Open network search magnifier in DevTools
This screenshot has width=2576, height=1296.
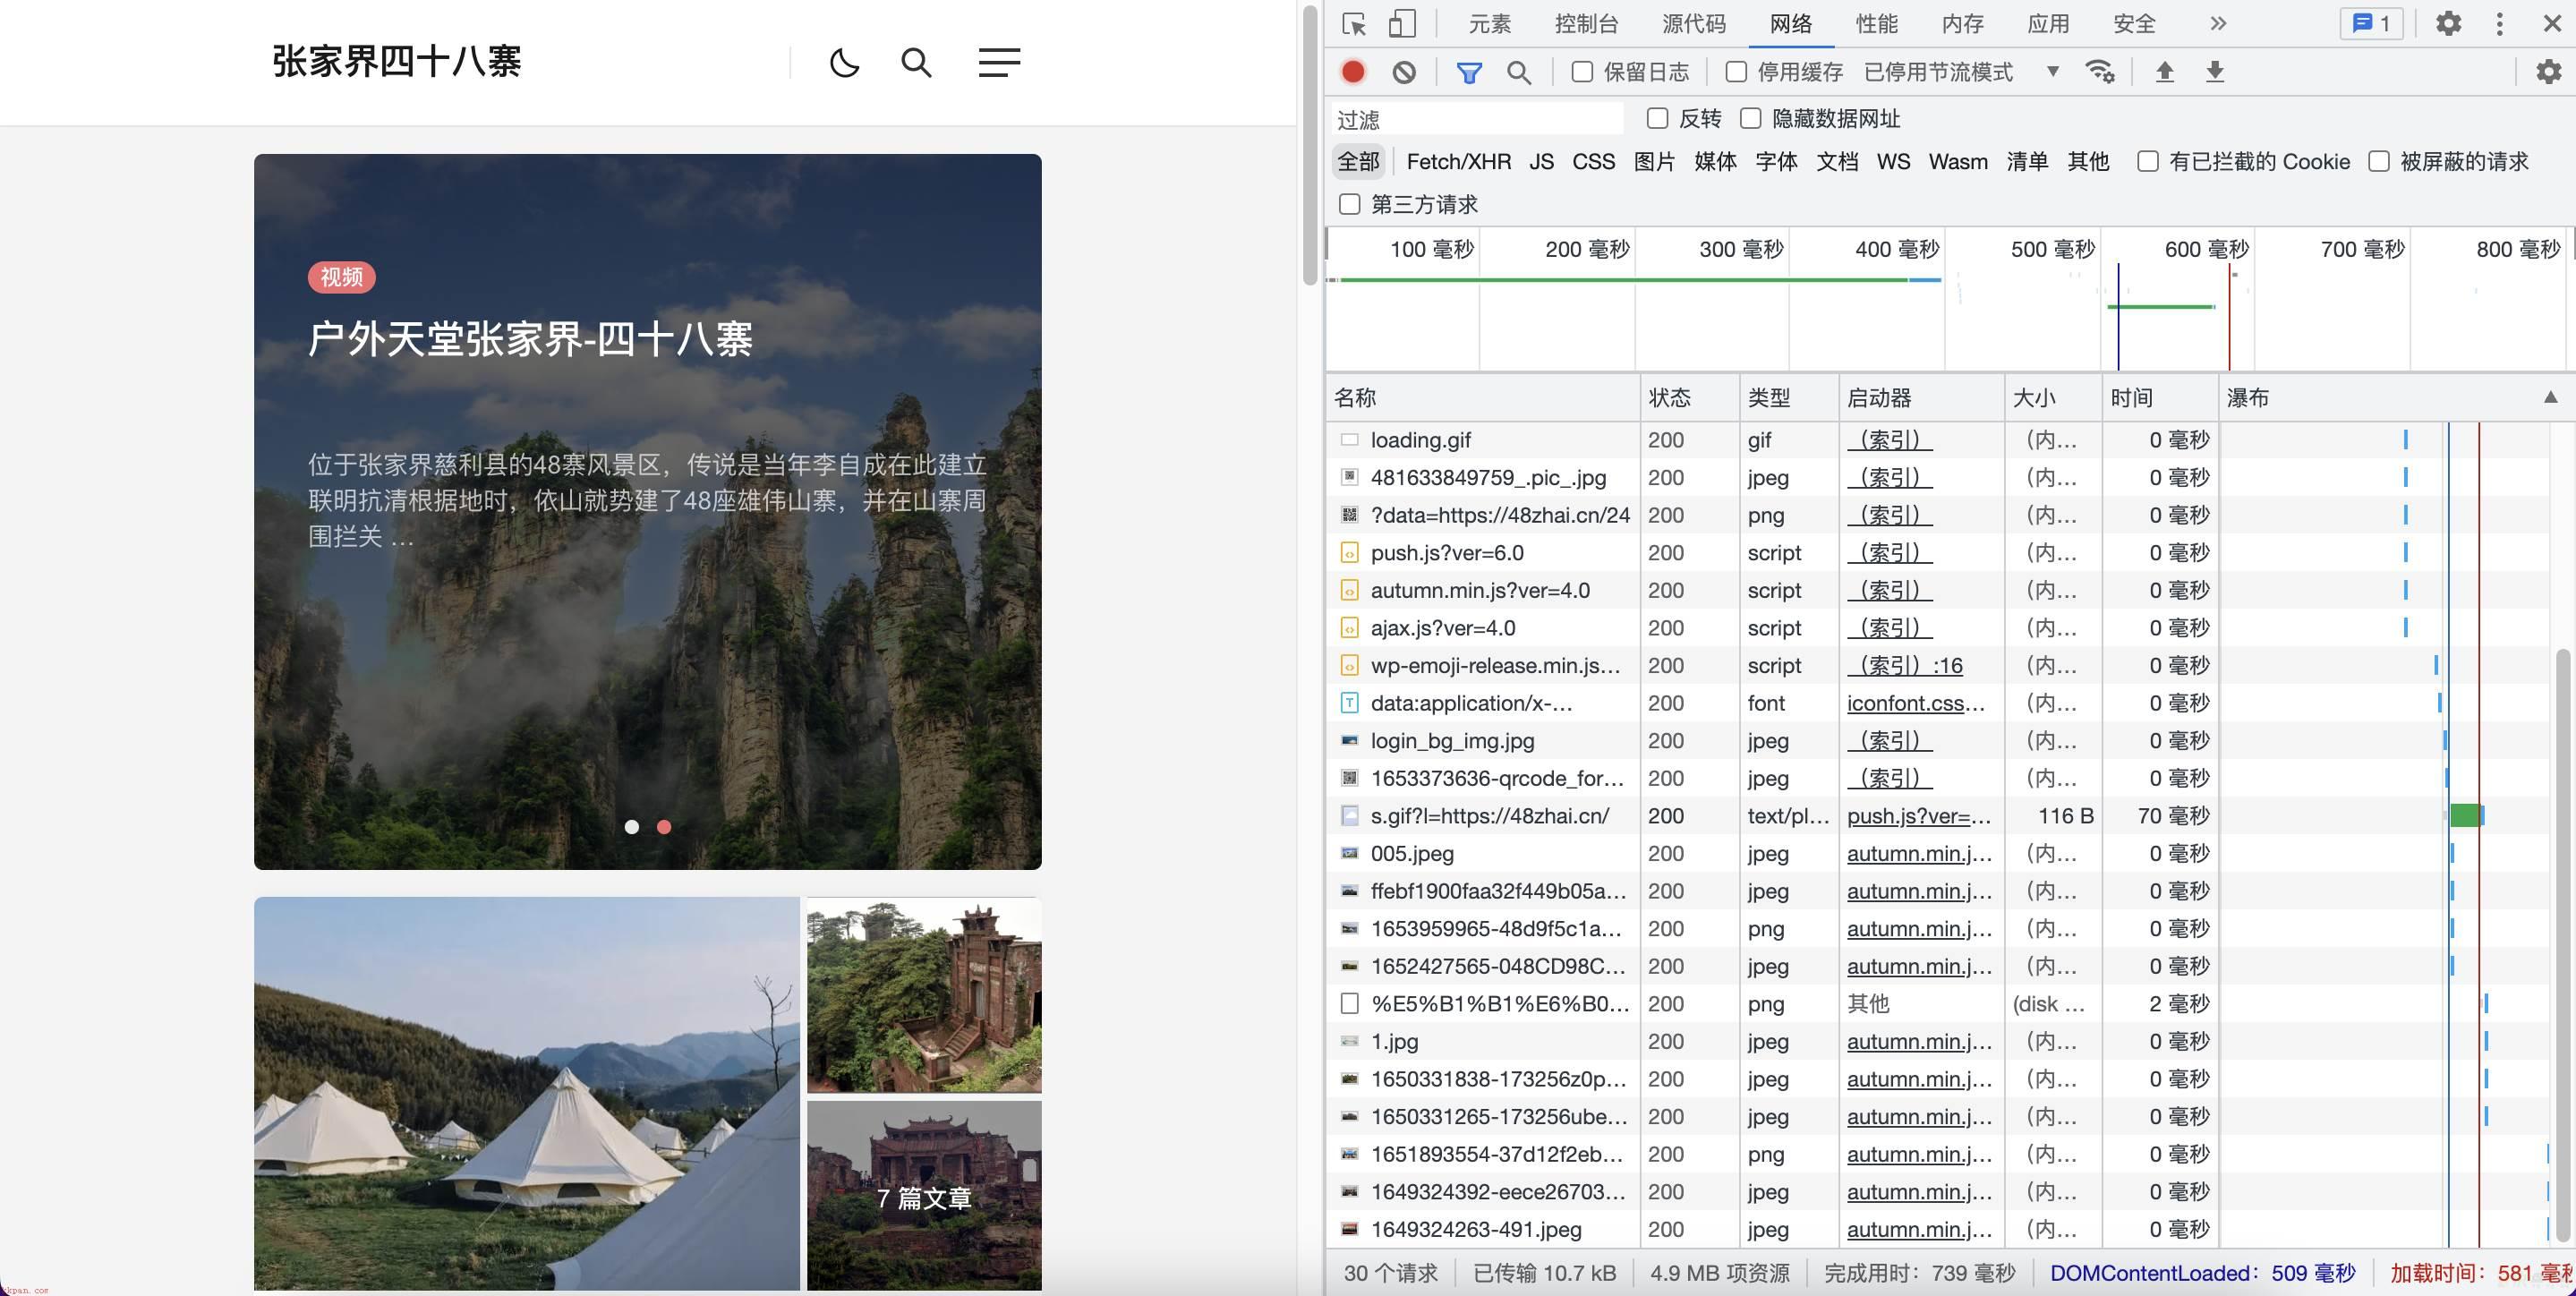[x=1519, y=72]
